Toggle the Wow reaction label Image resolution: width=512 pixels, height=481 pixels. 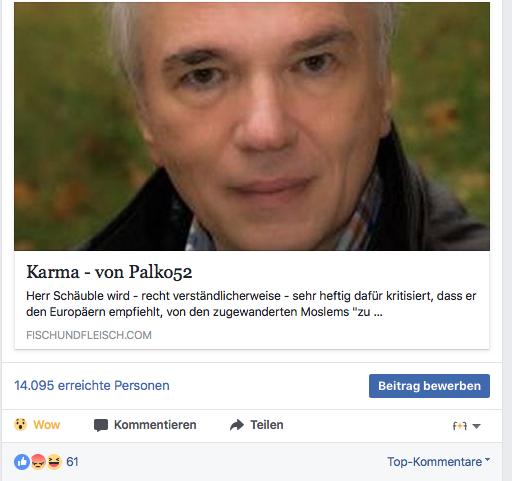click(x=47, y=425)
